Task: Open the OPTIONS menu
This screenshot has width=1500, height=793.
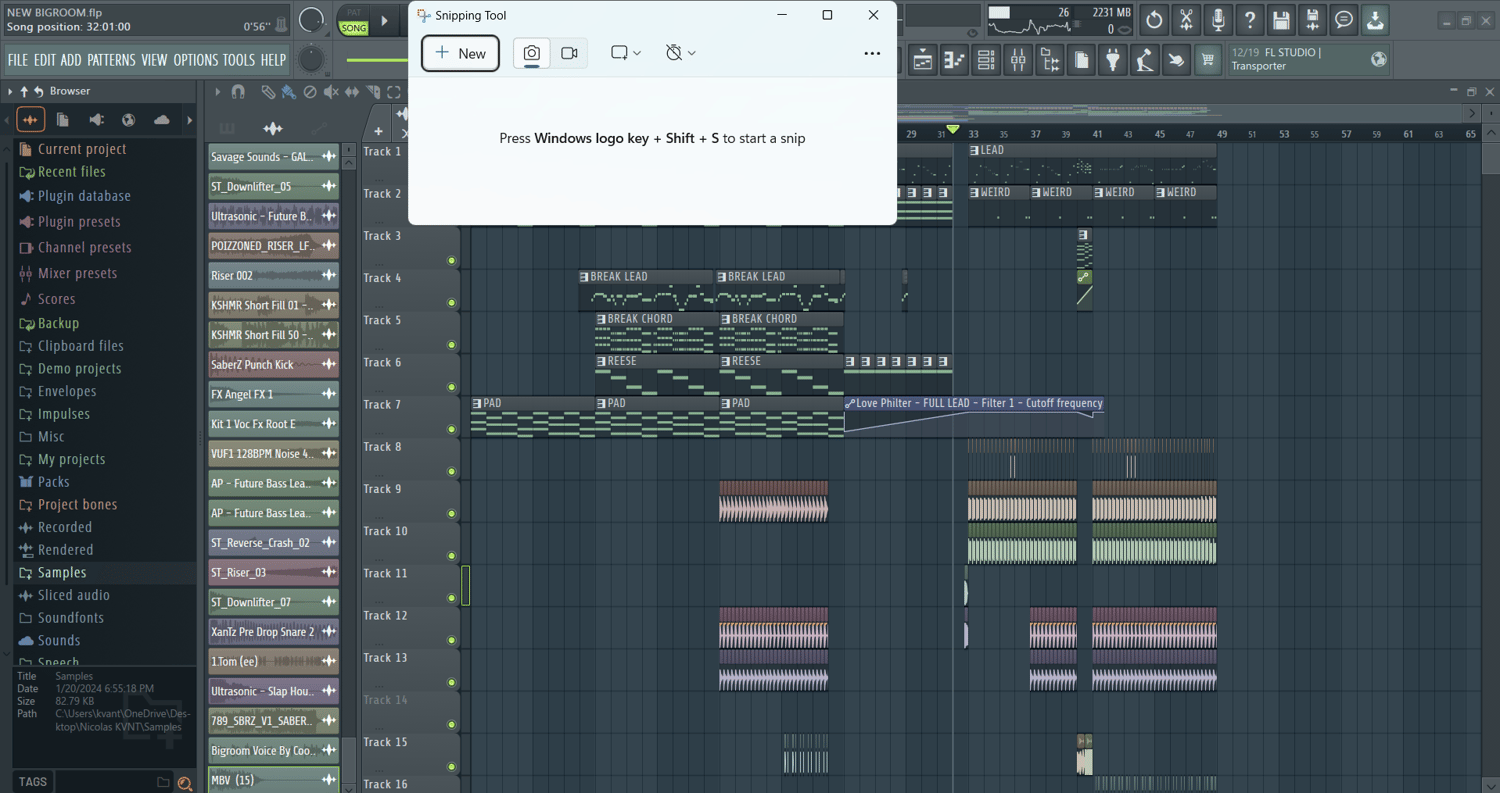Action: click(196, 60)
